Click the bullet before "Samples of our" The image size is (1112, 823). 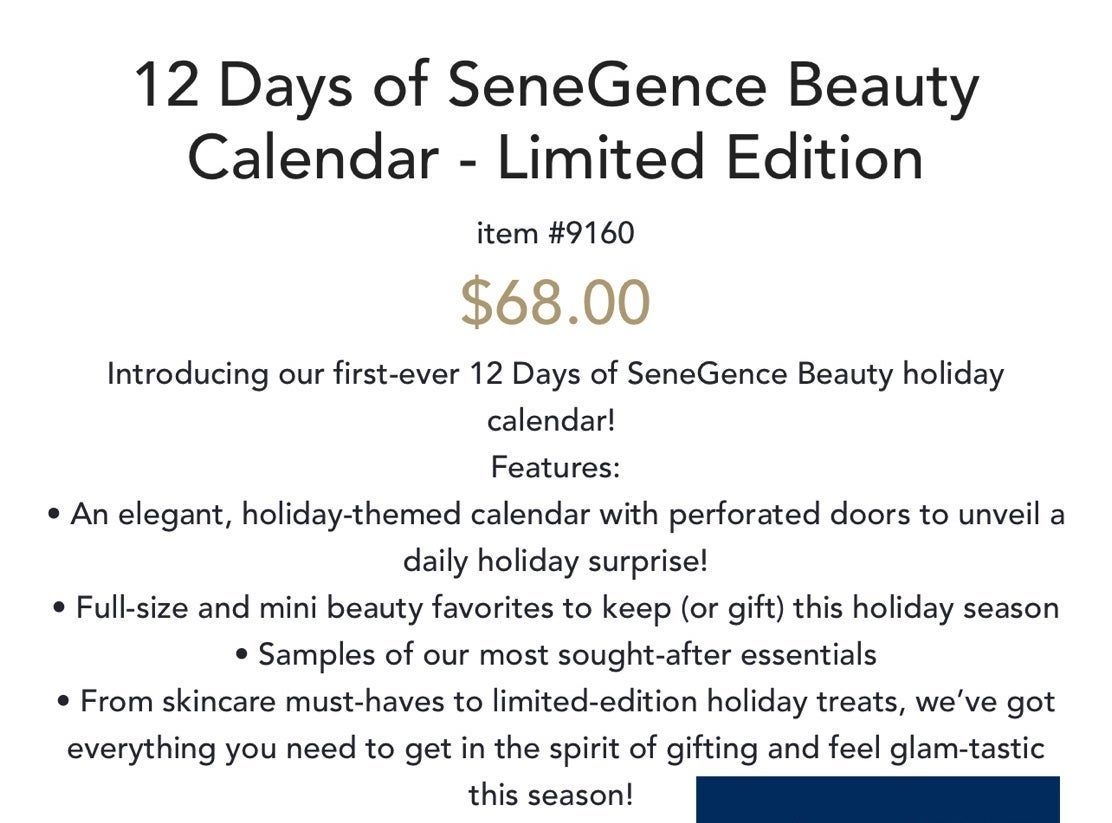[242, 655]
